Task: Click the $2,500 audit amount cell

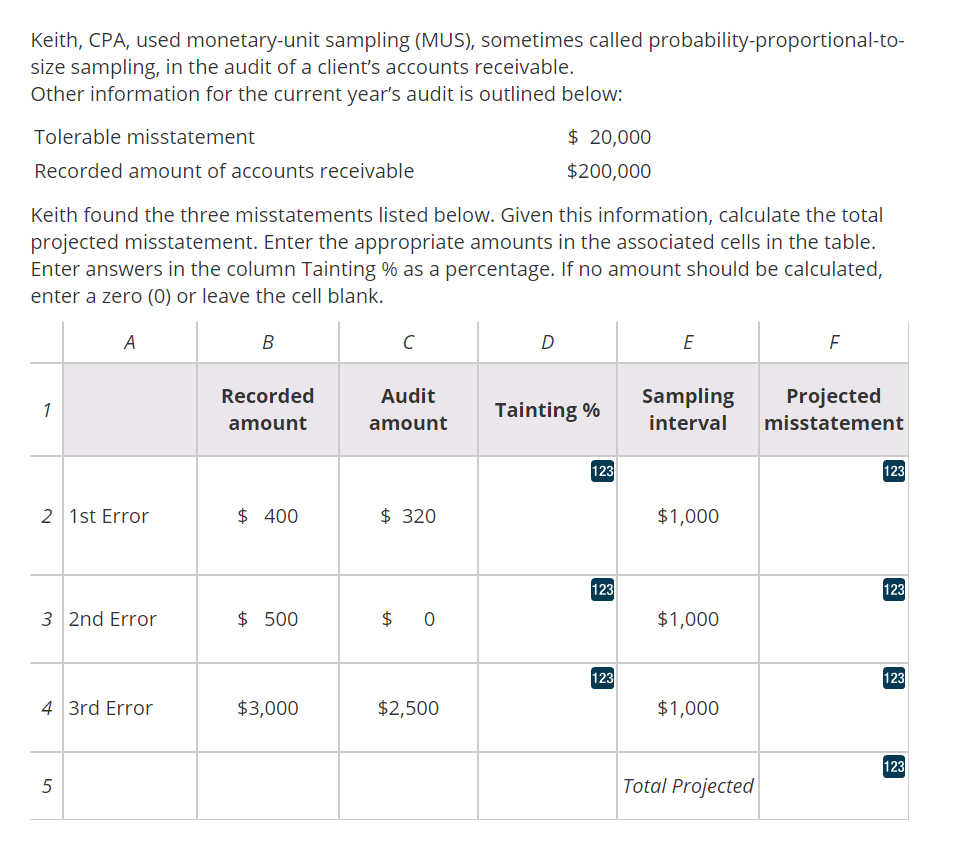Action: [407, 708]
